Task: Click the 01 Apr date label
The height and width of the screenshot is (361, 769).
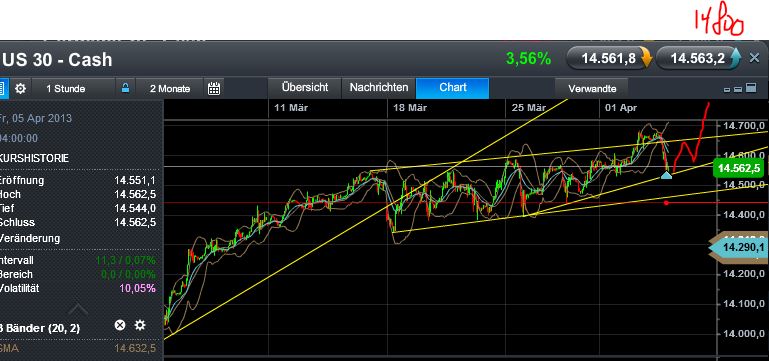Action: [621, 107]
